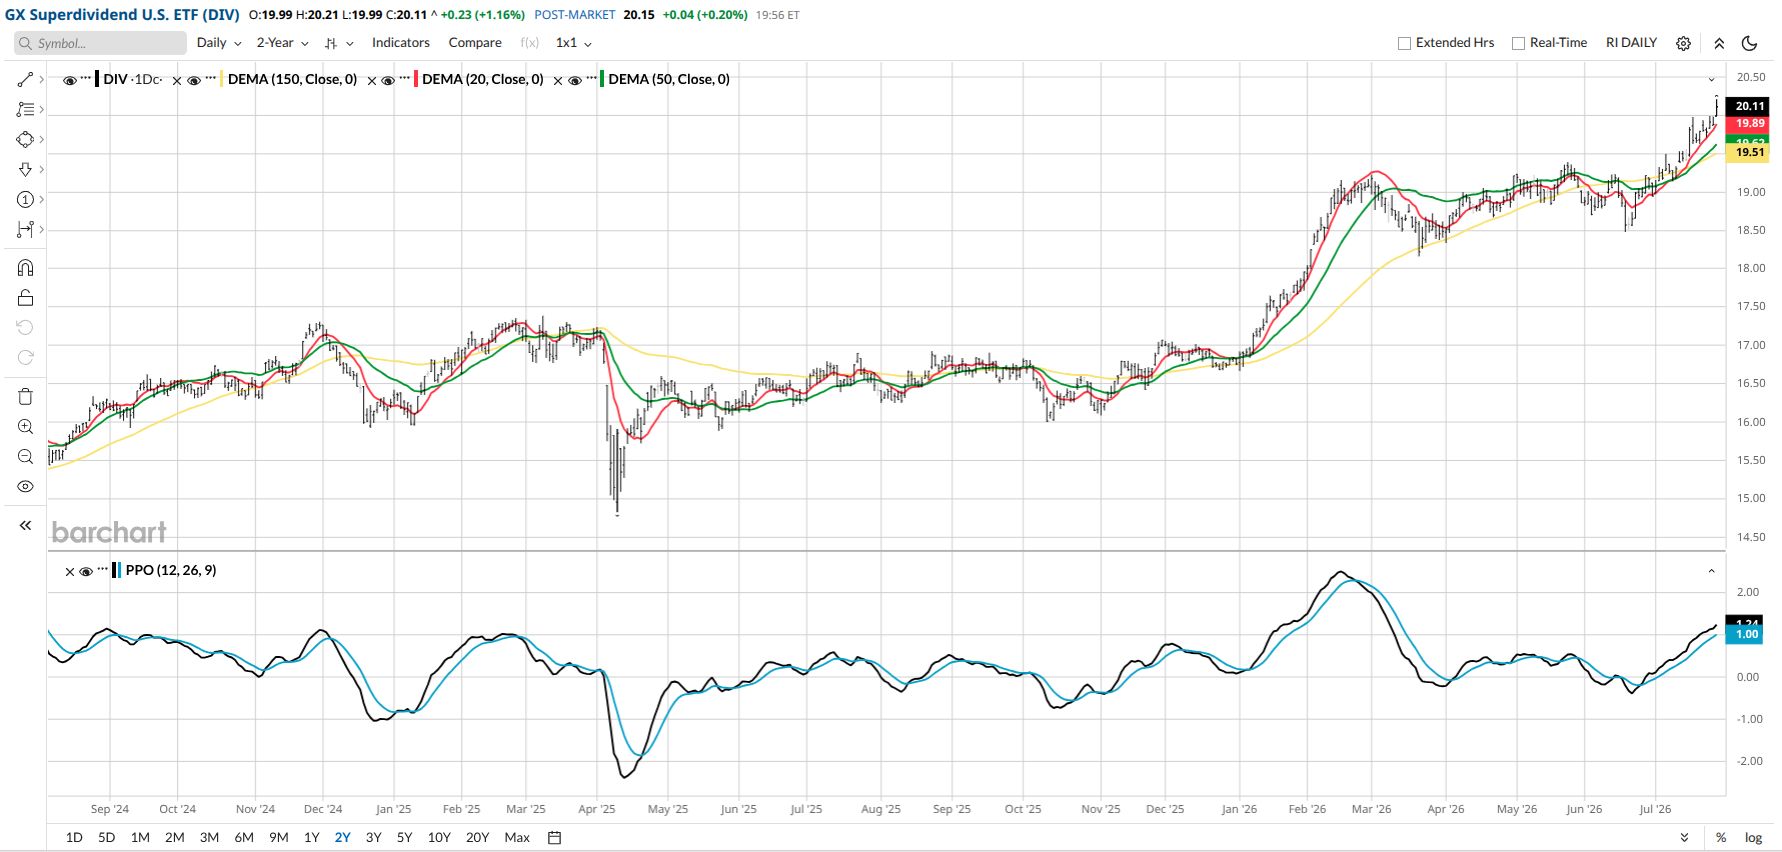
Task: Click the Symbol search field
Action: click(x=100, y=43)
